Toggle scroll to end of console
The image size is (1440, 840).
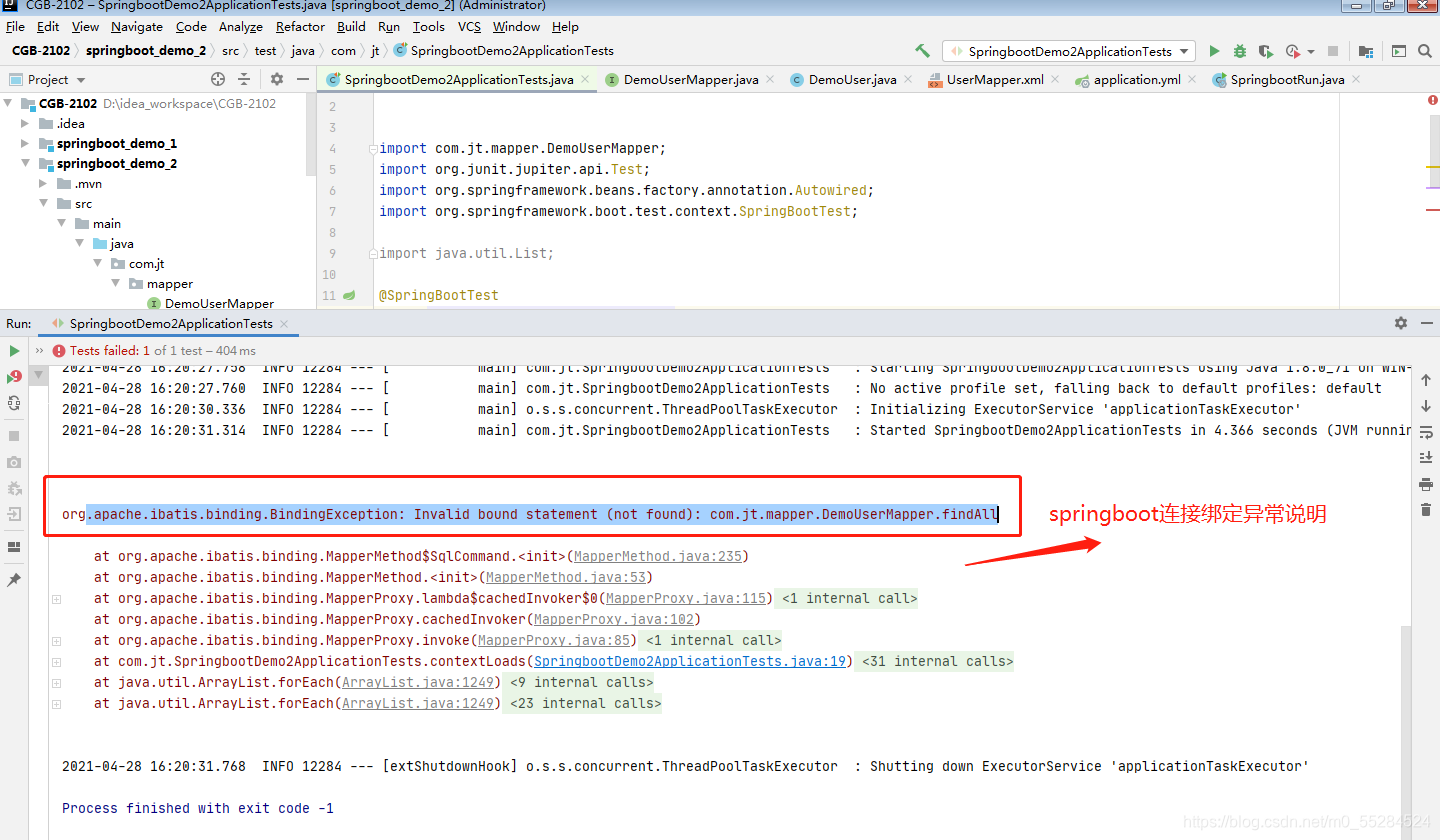point(1426,458)
